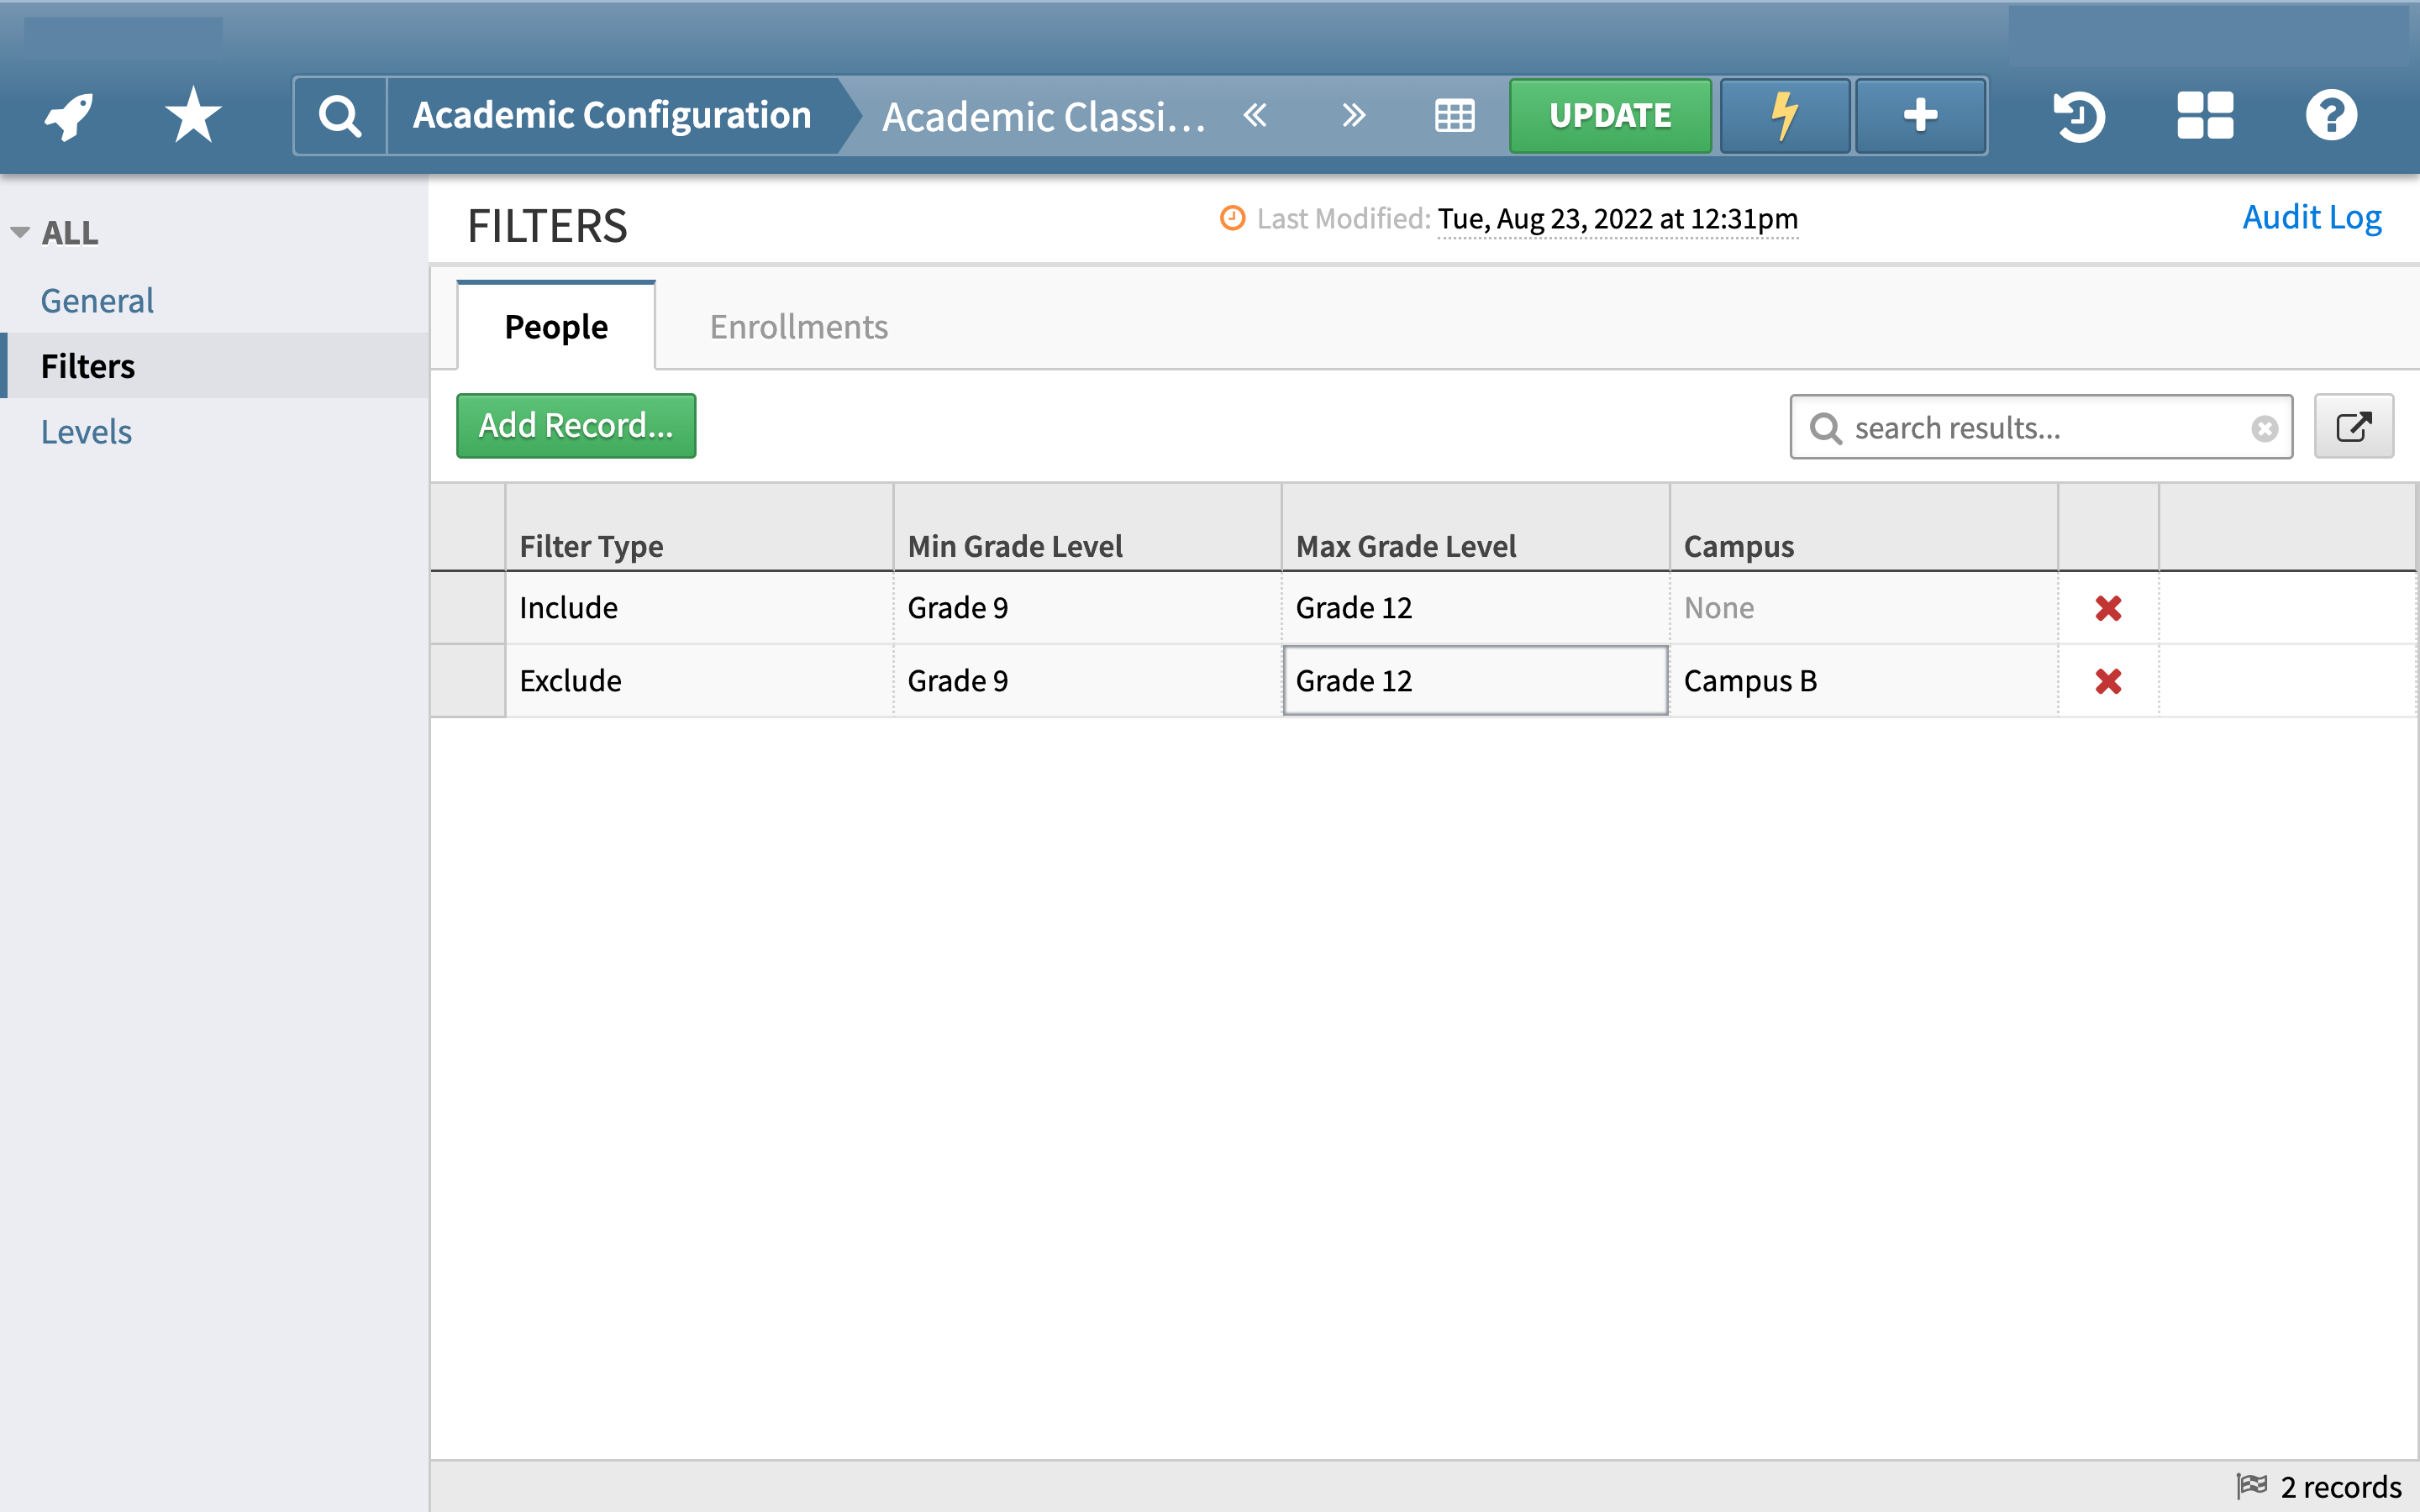Open the search icon in the toolbar
The width and height of the screenshot is (2420, 1512).
pos(339,114)
